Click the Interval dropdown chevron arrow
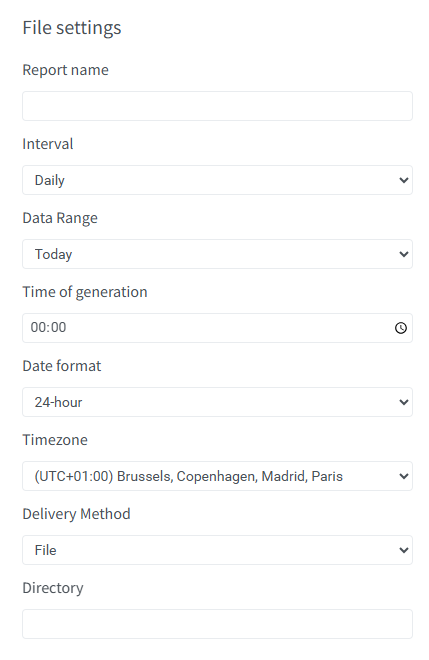 (x=403, y=181)
